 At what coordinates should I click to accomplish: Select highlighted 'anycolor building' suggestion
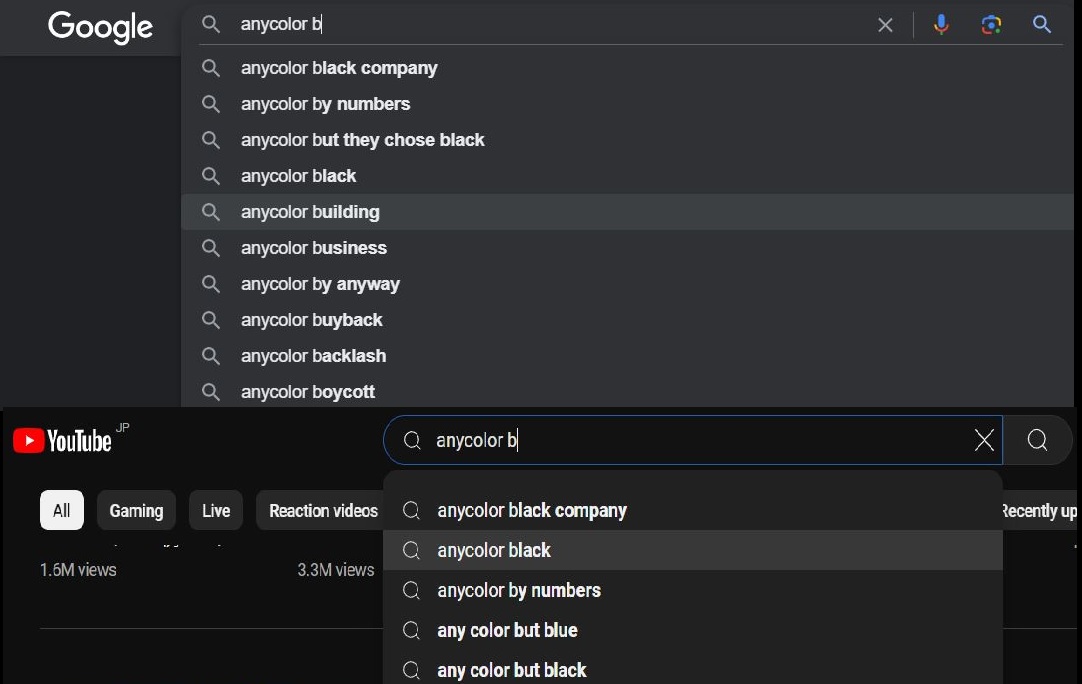(627, 212)
